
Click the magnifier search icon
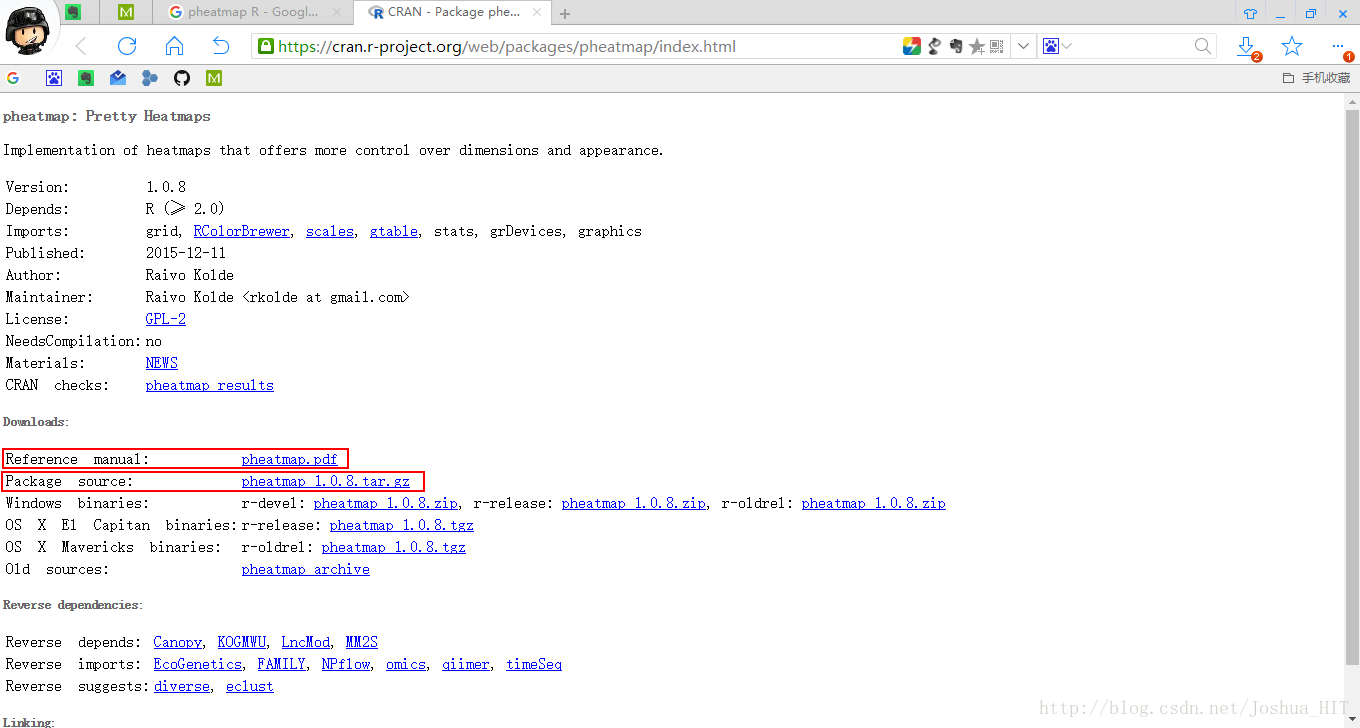(1203, 46)
